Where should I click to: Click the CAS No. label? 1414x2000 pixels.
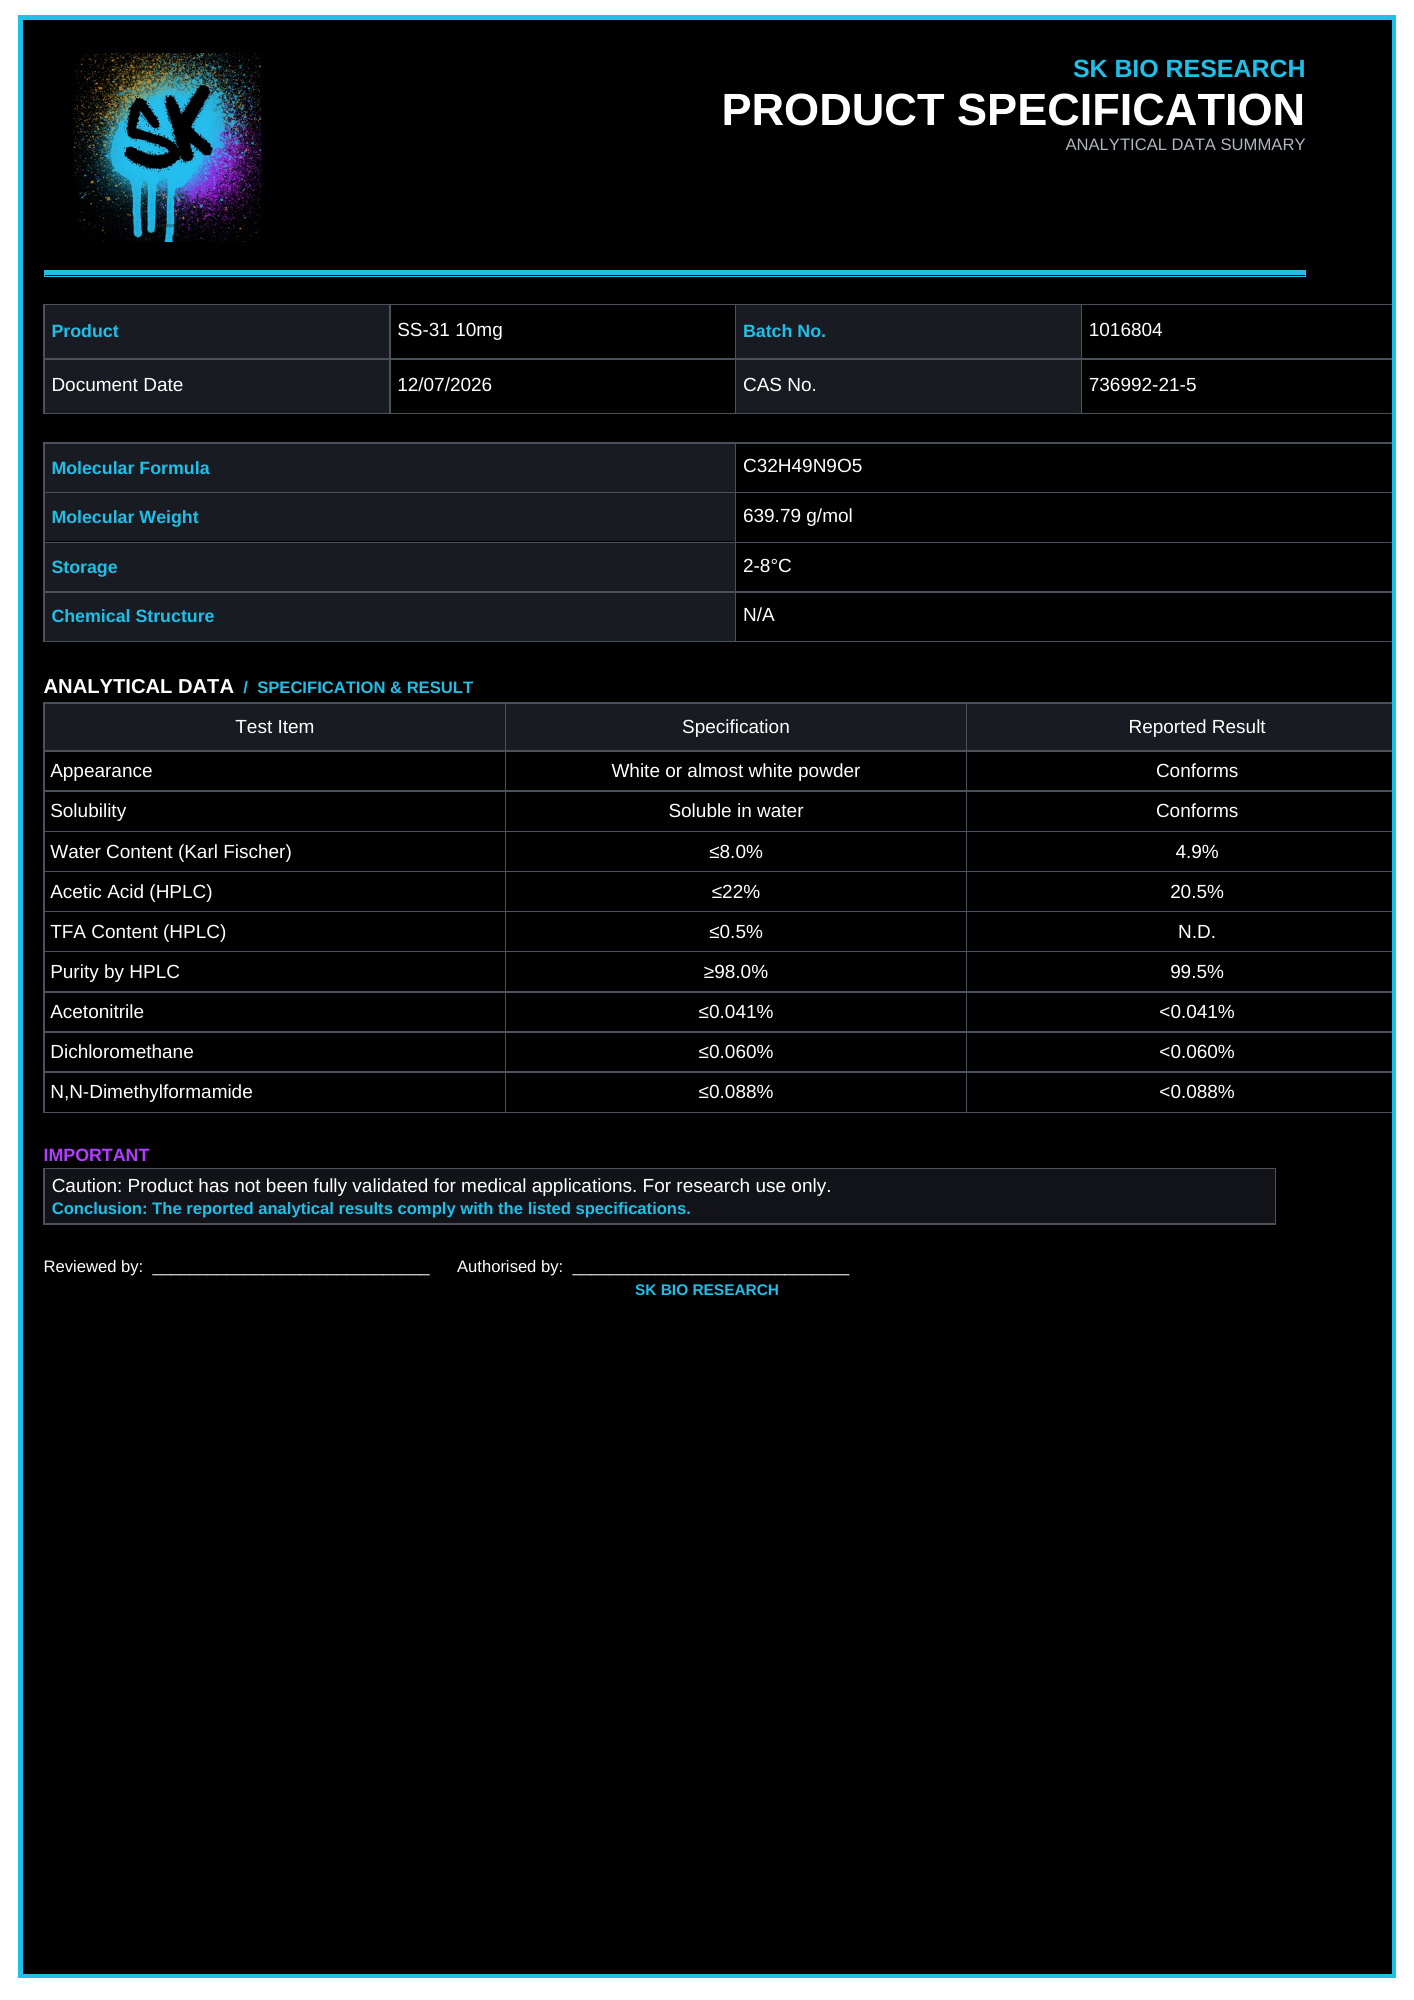[x=779, y=385]
